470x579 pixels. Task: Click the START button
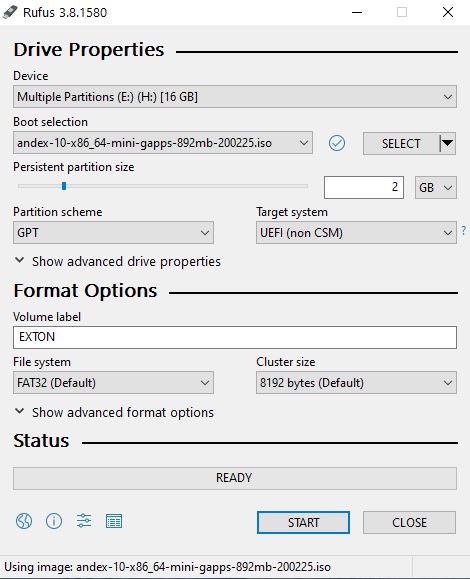(303, 523)
